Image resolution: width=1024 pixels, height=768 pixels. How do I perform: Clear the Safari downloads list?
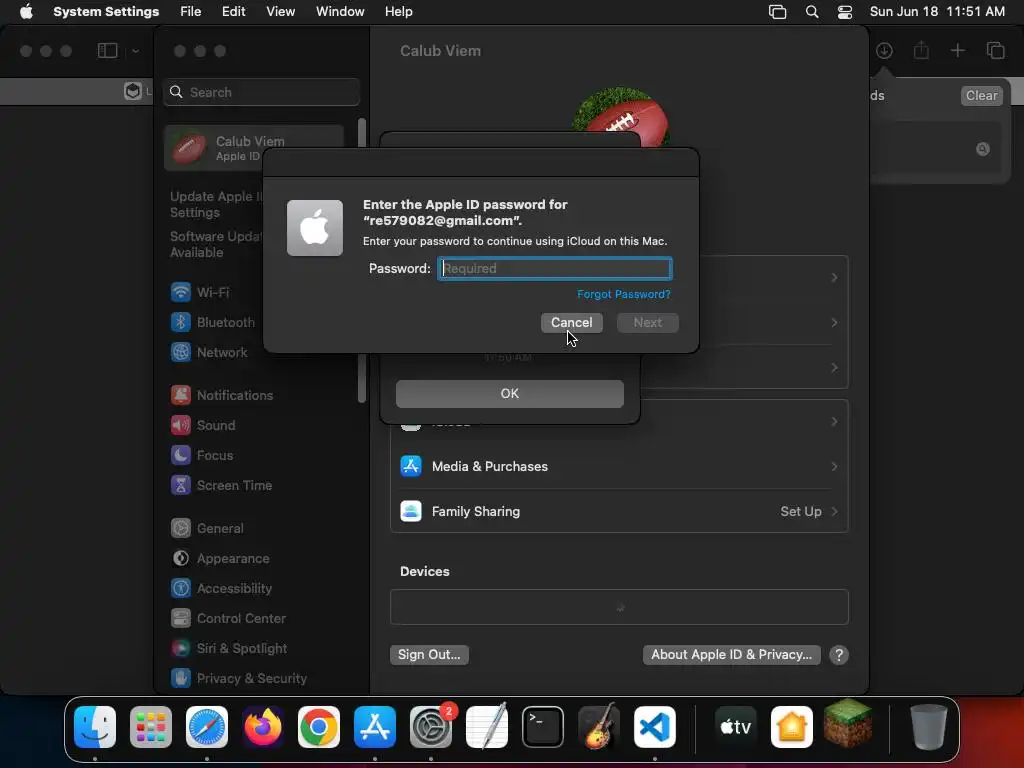point(982,95)
